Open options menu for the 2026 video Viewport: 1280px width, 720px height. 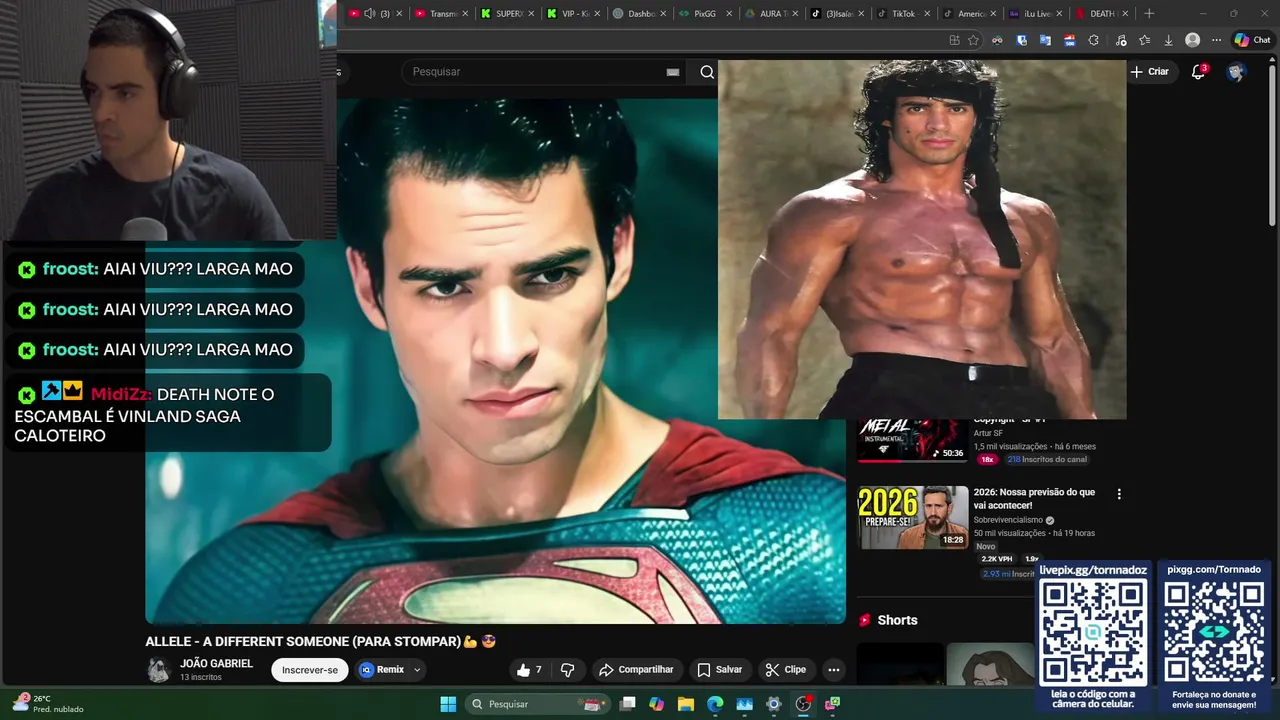coord(1119,494)
